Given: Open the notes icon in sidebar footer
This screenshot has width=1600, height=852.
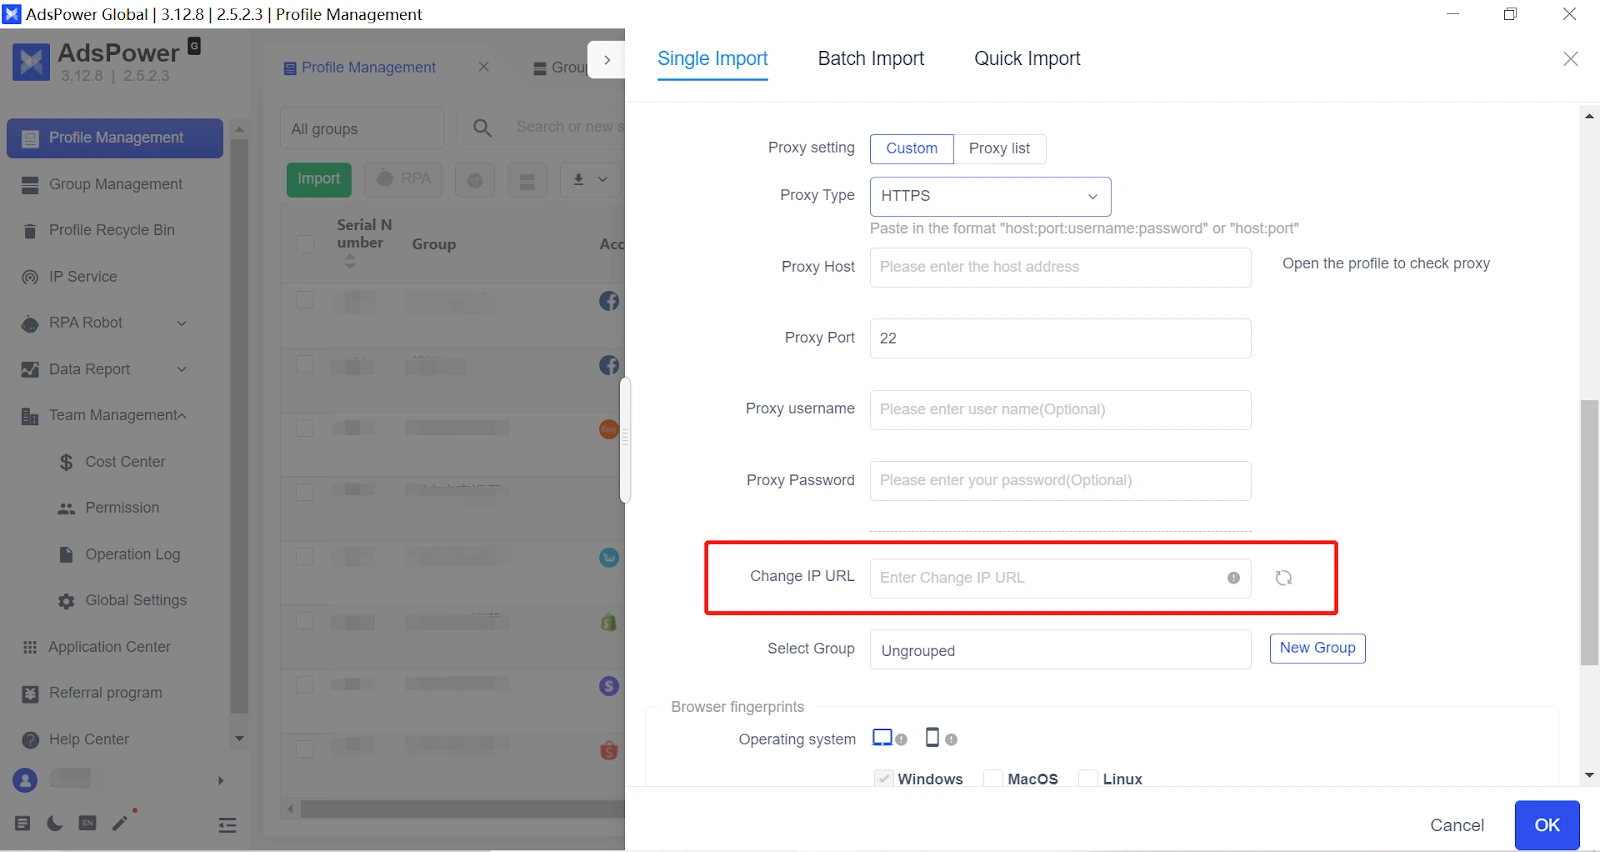Looking at the screenshot, I should pos(22,823).
